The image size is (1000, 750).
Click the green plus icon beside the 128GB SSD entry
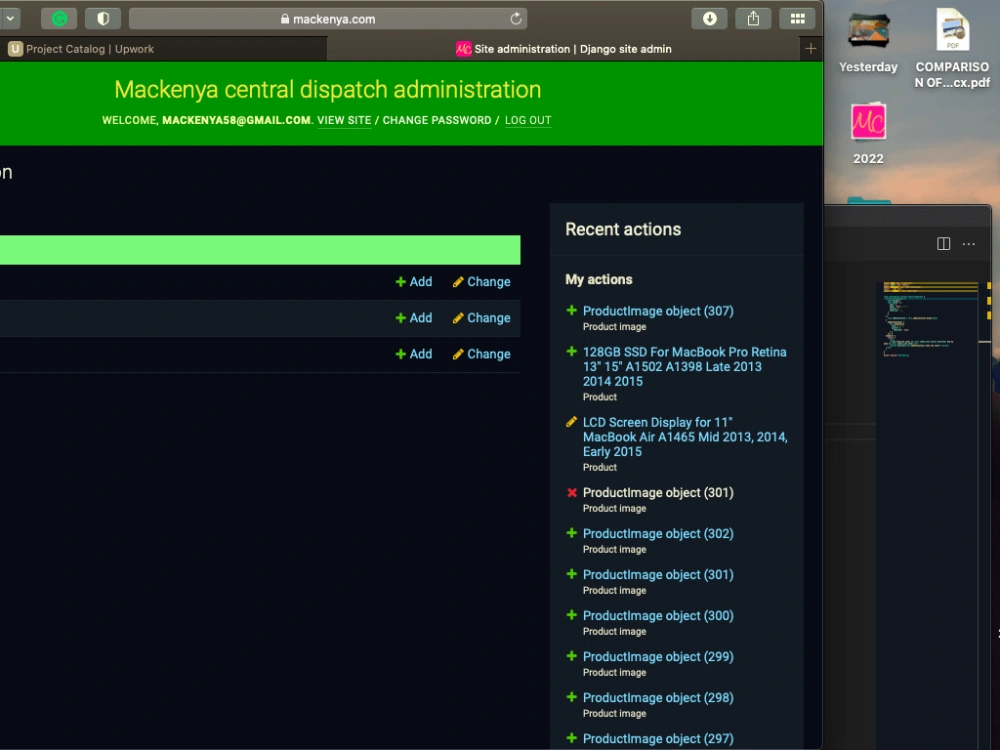571,352
